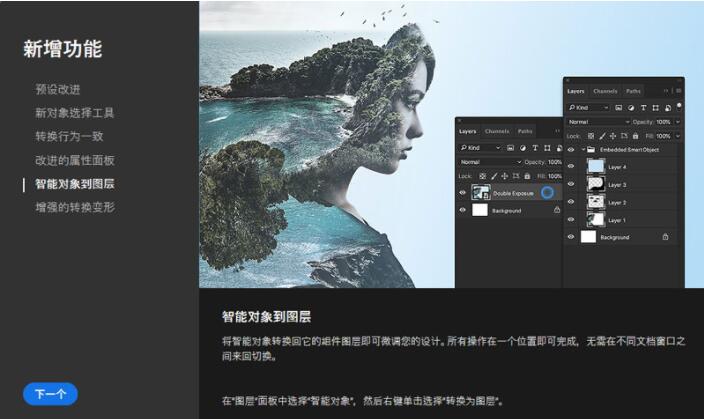Click Fill 100% field in Embedded Smart Object panel
704x419 pixels.
coord(664,136)
